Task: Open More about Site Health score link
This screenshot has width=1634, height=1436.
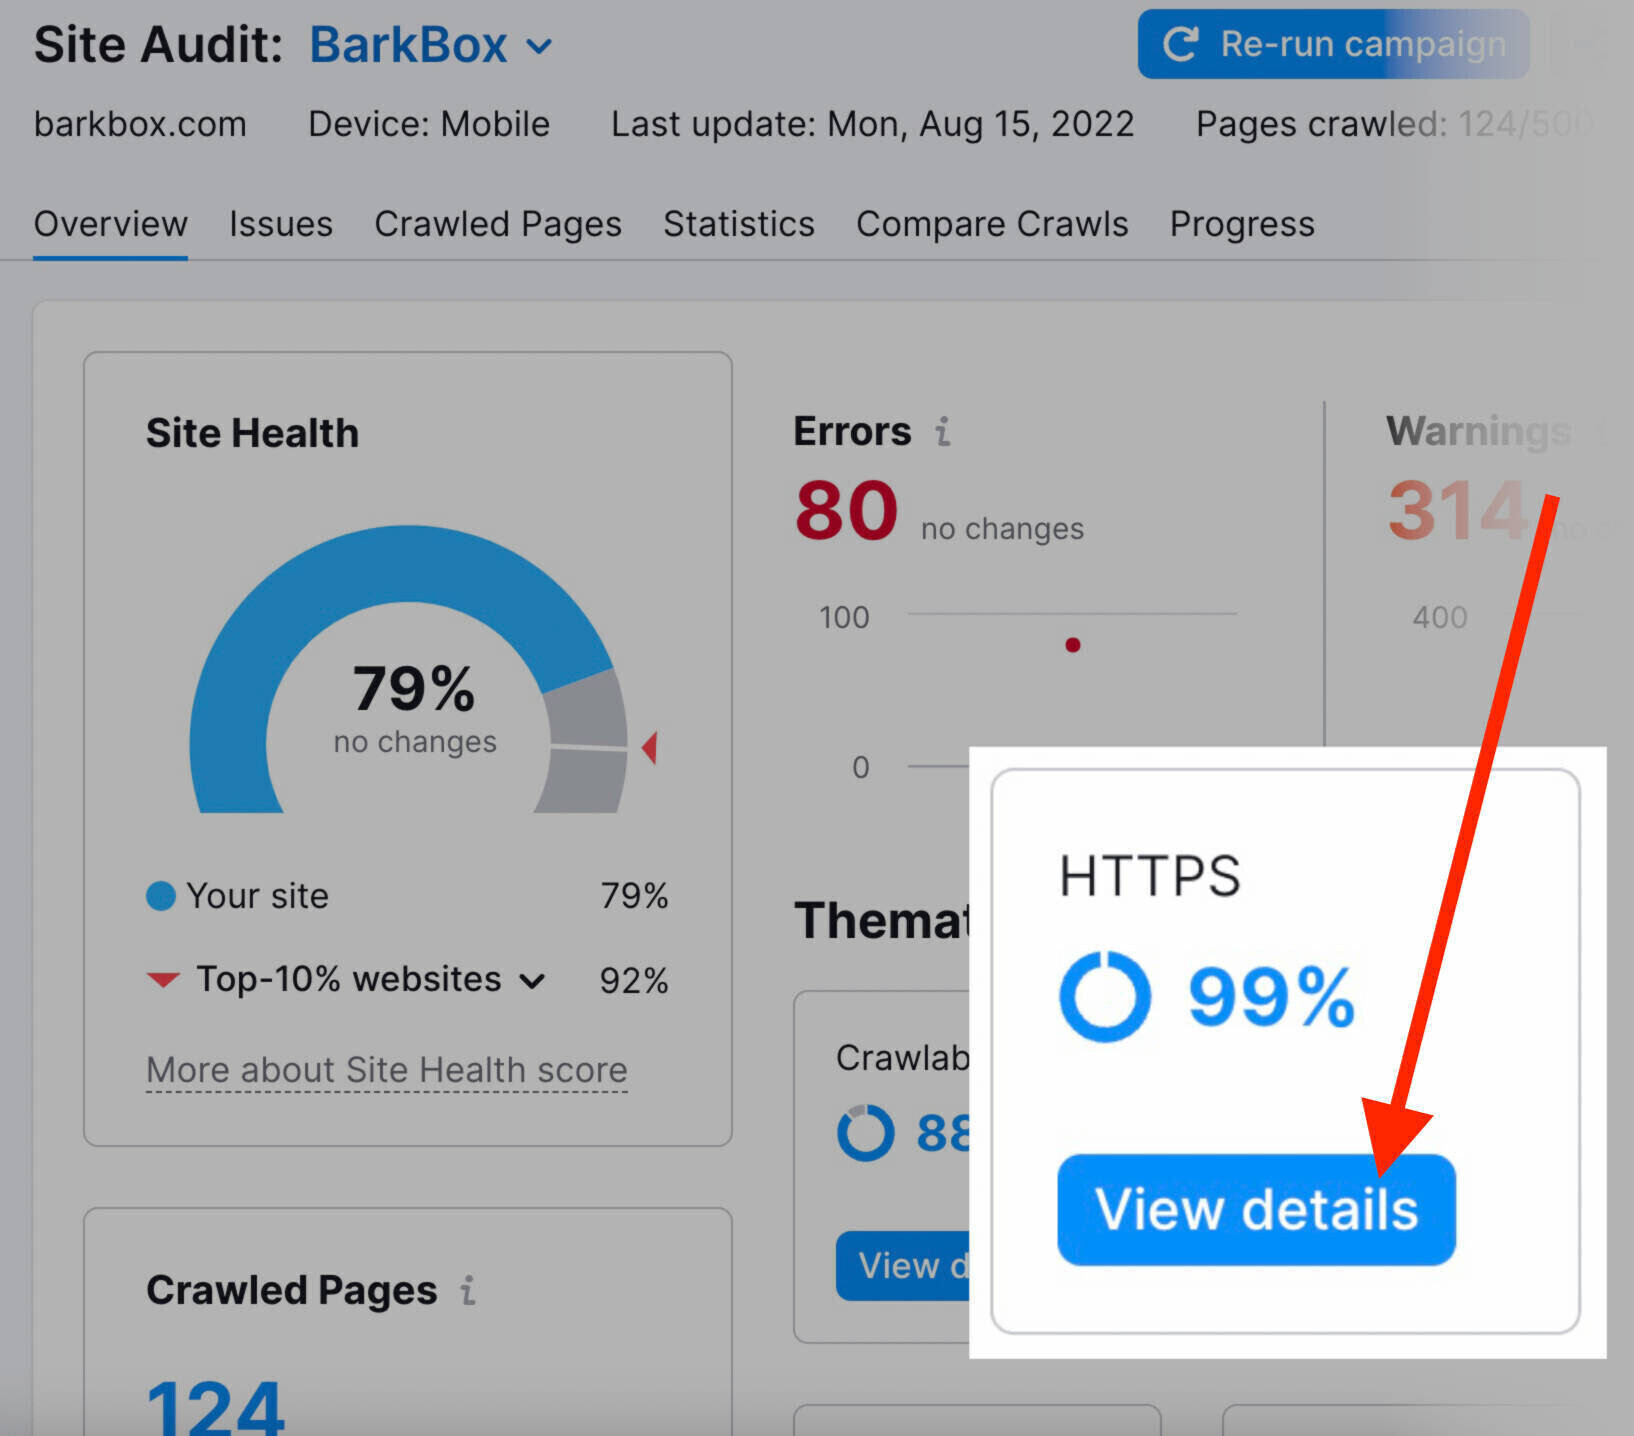Action: coord(386,1070)
